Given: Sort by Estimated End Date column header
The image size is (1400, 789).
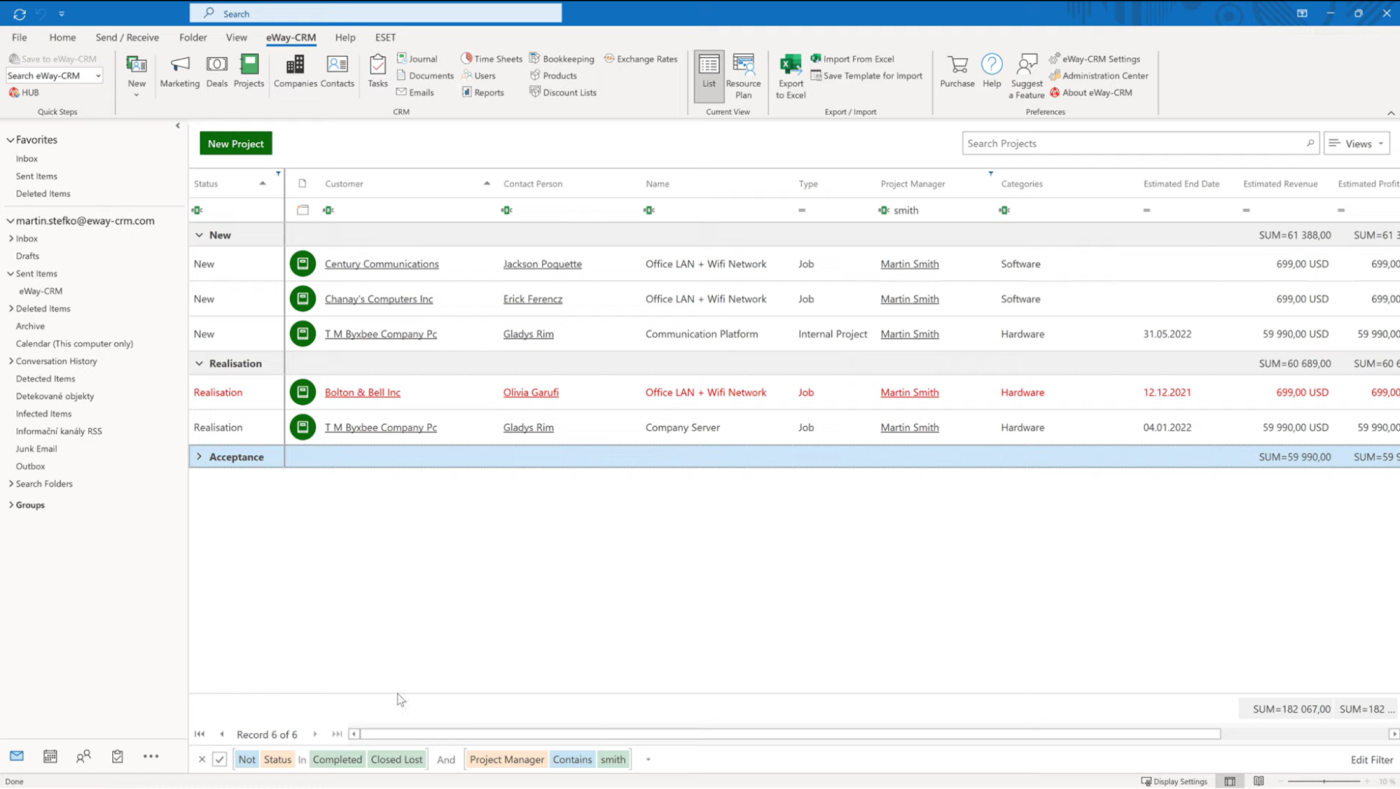Looking at the screenshot, I should click(1181, 184).
